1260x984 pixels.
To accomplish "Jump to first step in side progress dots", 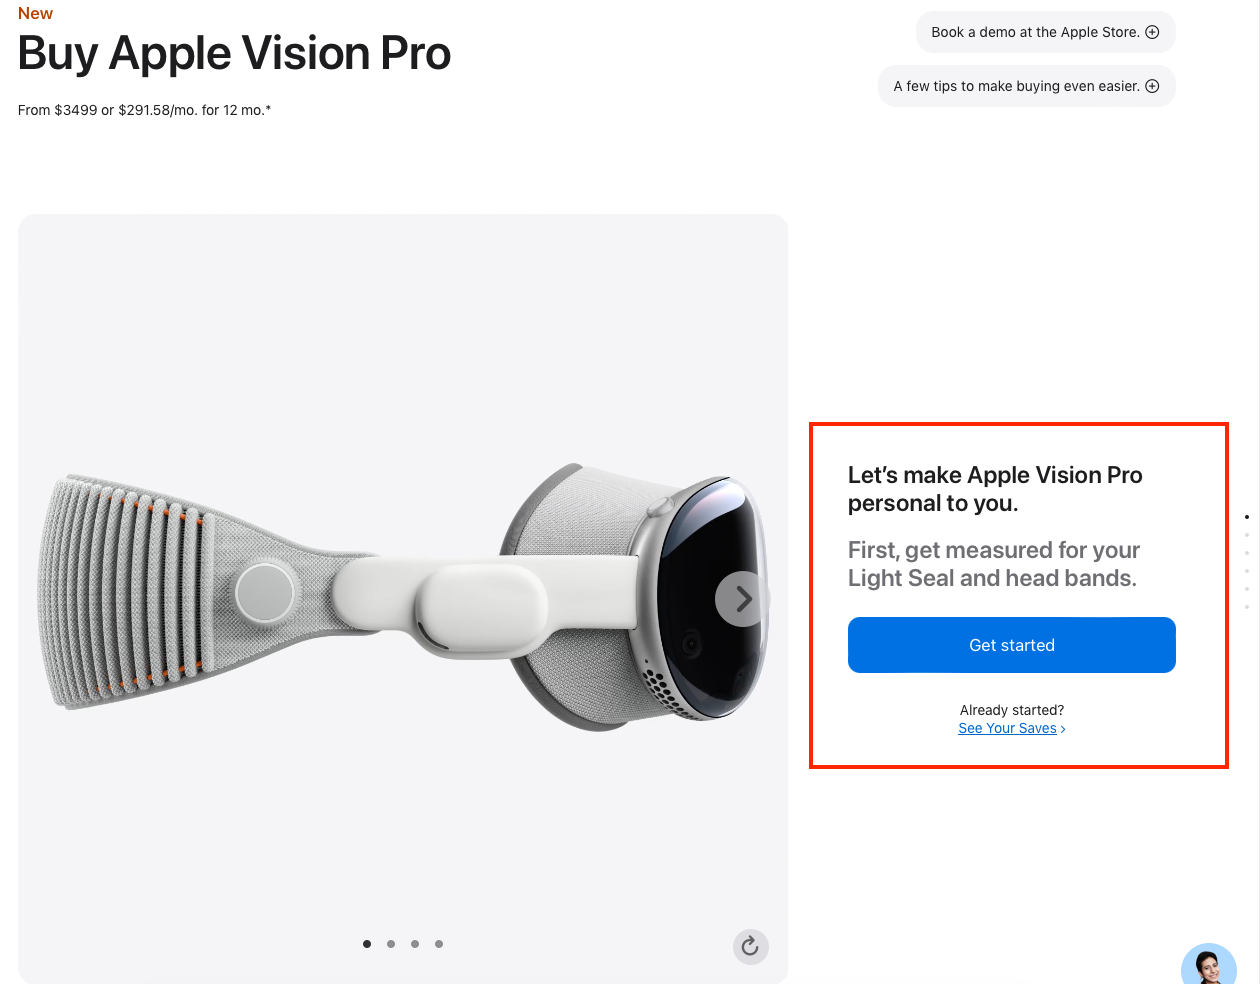I will pos(1247,517).
